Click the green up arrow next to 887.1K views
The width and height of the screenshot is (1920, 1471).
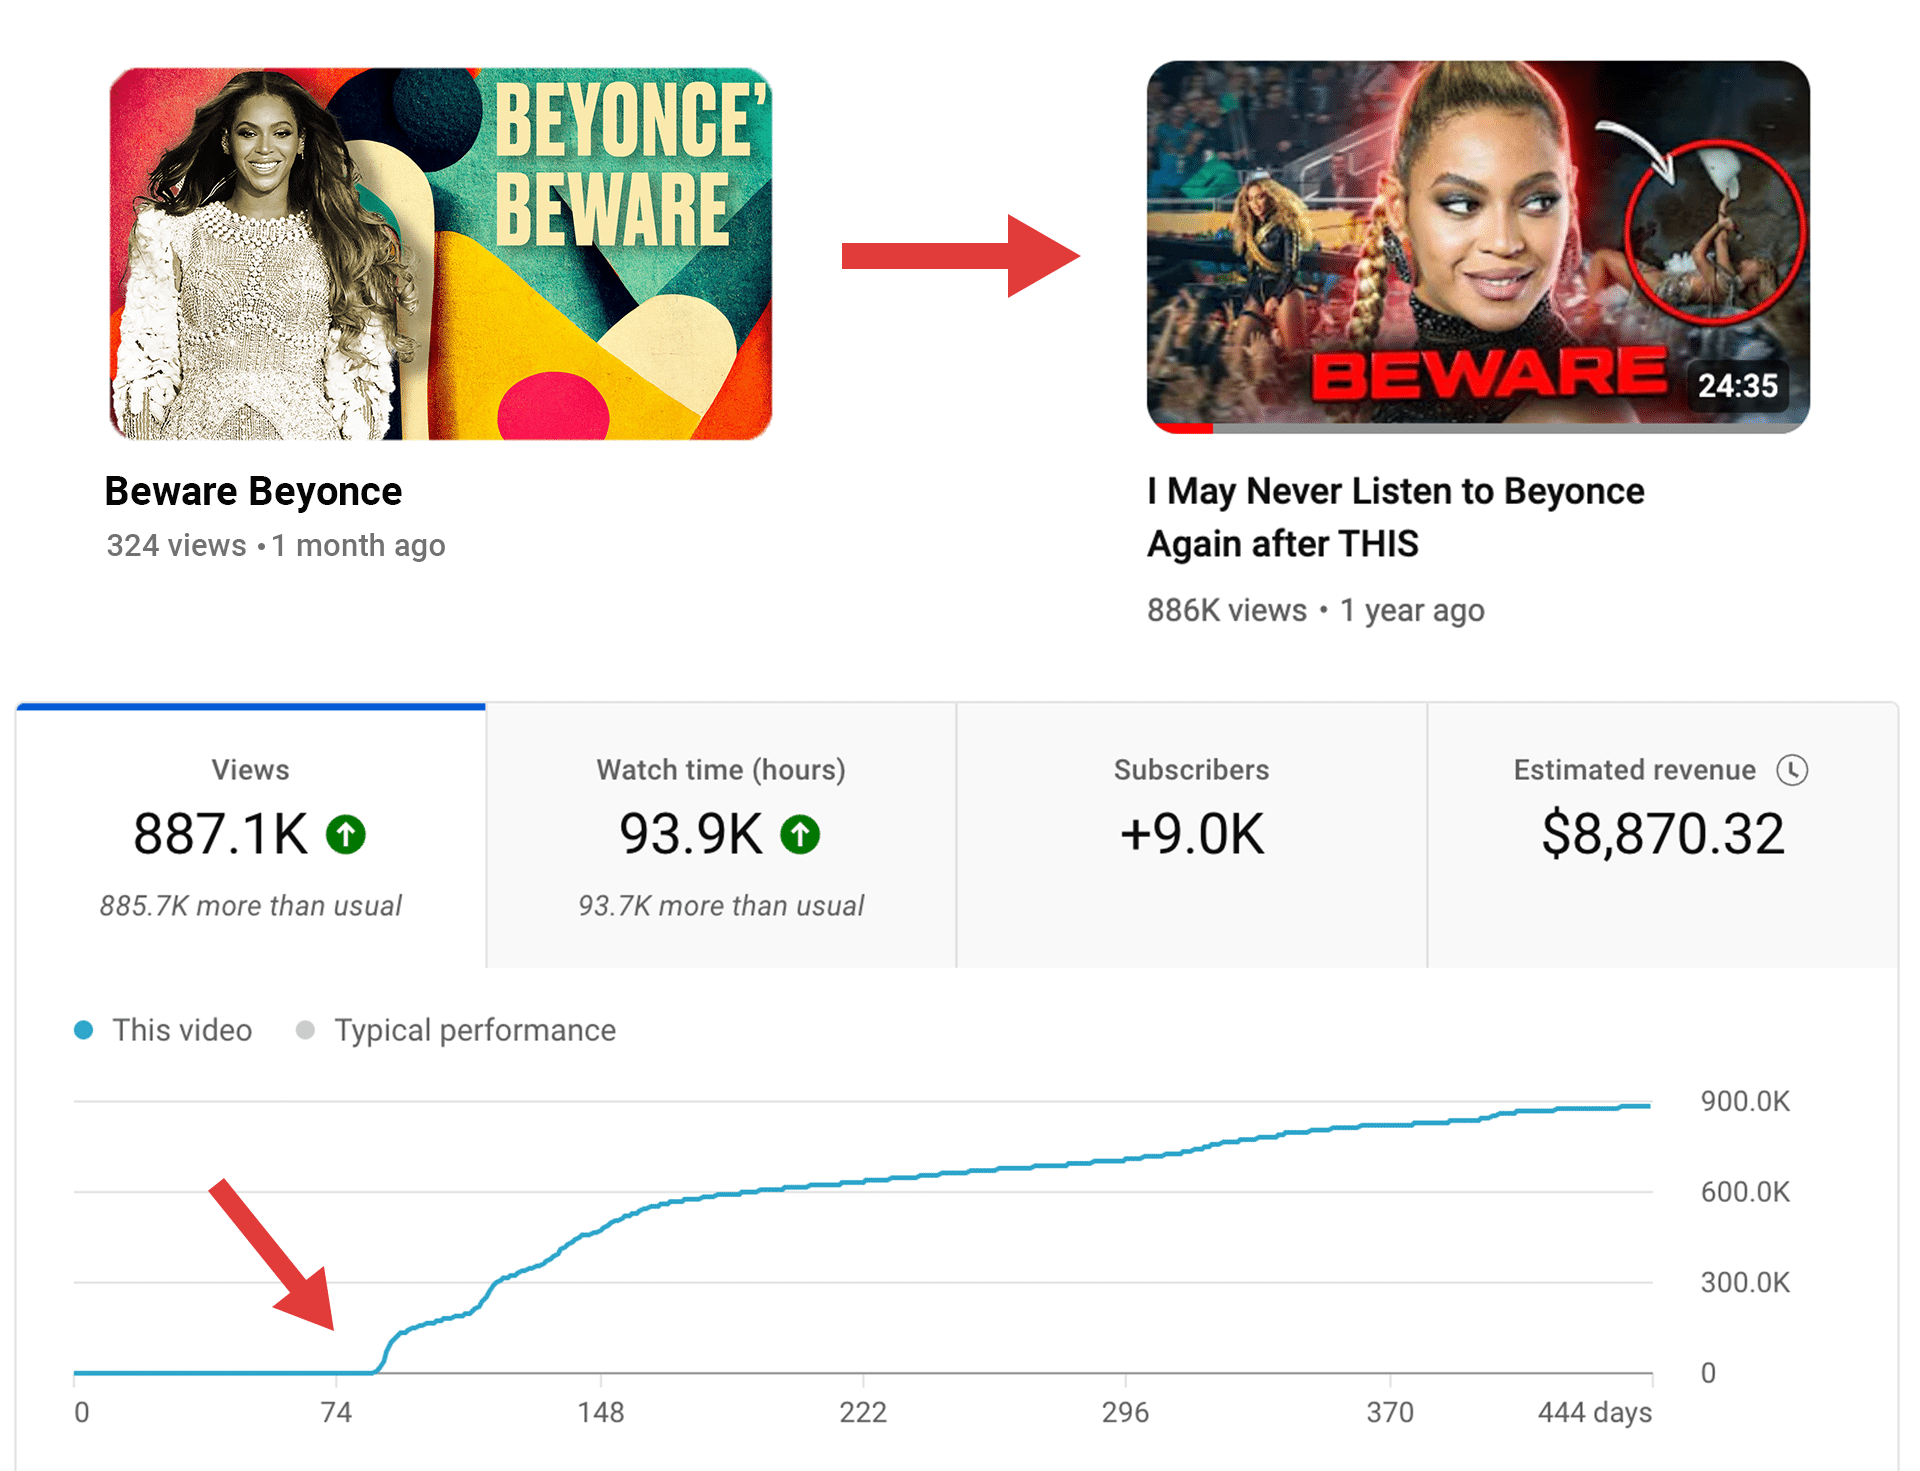(346, 834)
